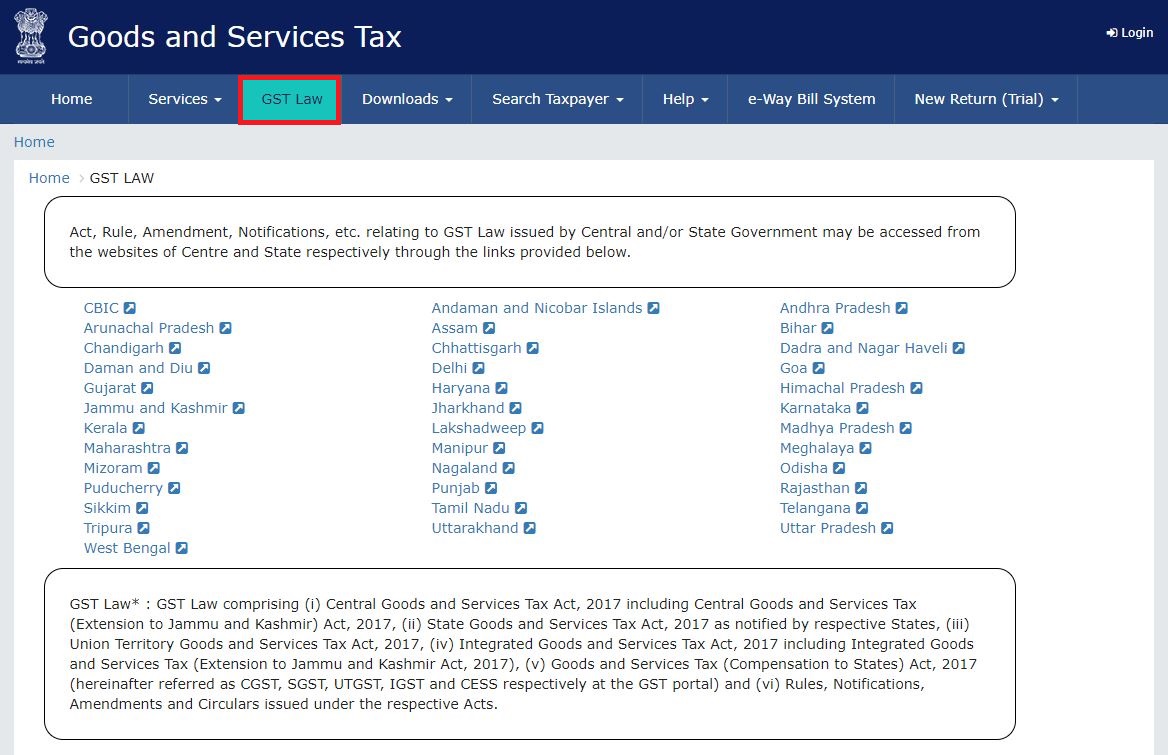Follow the Himachal Pradesh link

pyautogui.click(x=843, y=387)
